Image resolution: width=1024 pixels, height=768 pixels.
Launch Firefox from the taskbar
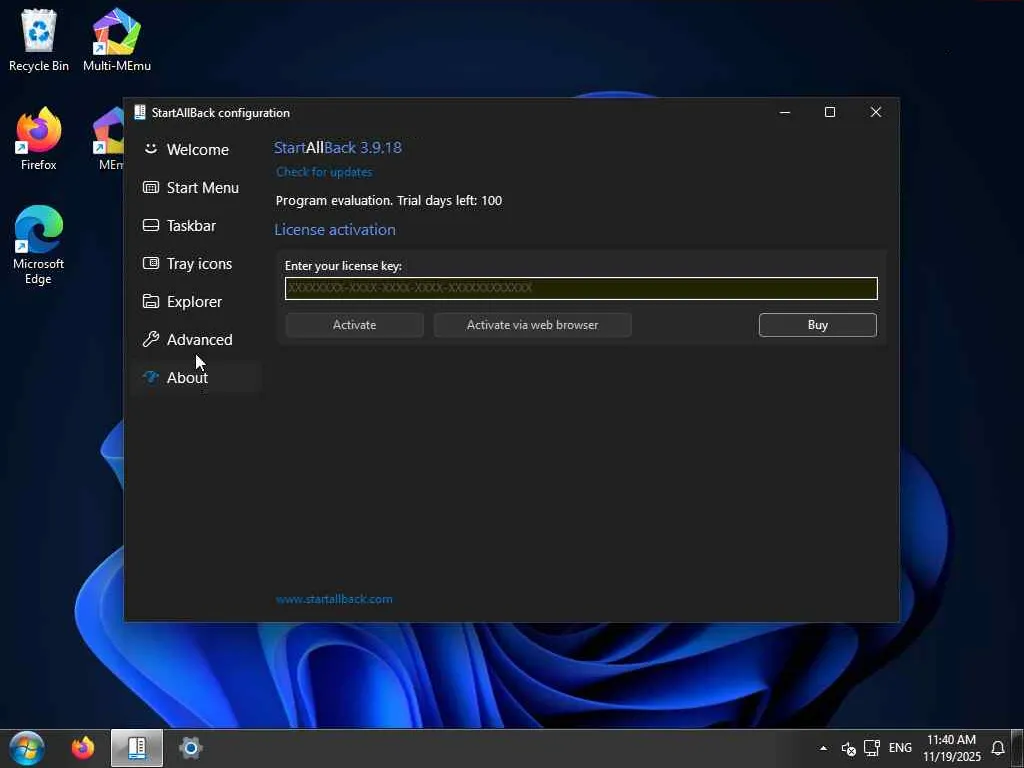83,748
